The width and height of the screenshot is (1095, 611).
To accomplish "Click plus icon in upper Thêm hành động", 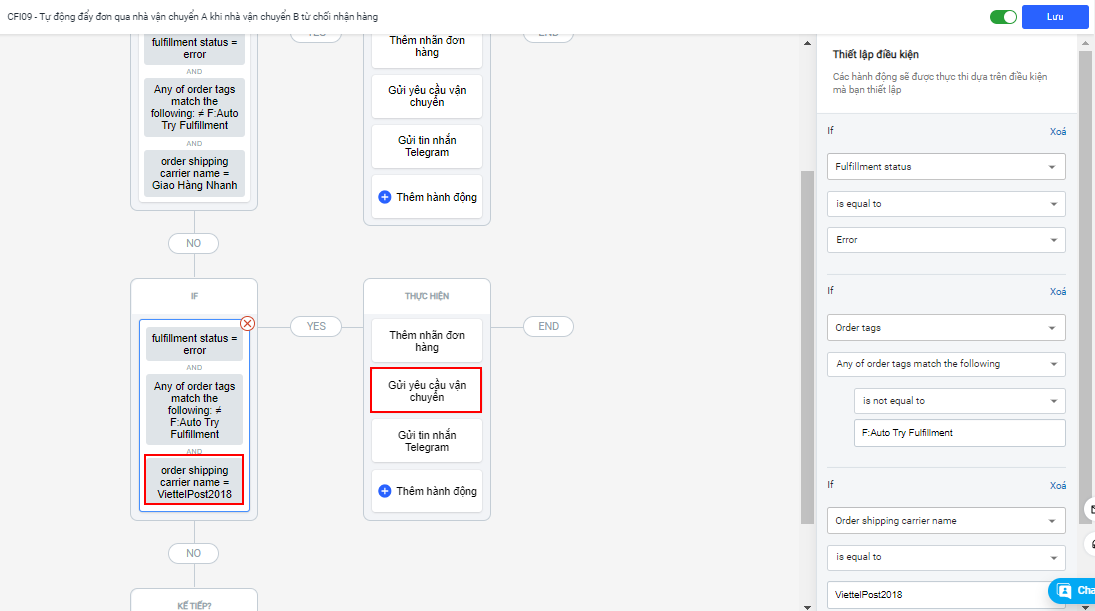I will coord(385,197).
